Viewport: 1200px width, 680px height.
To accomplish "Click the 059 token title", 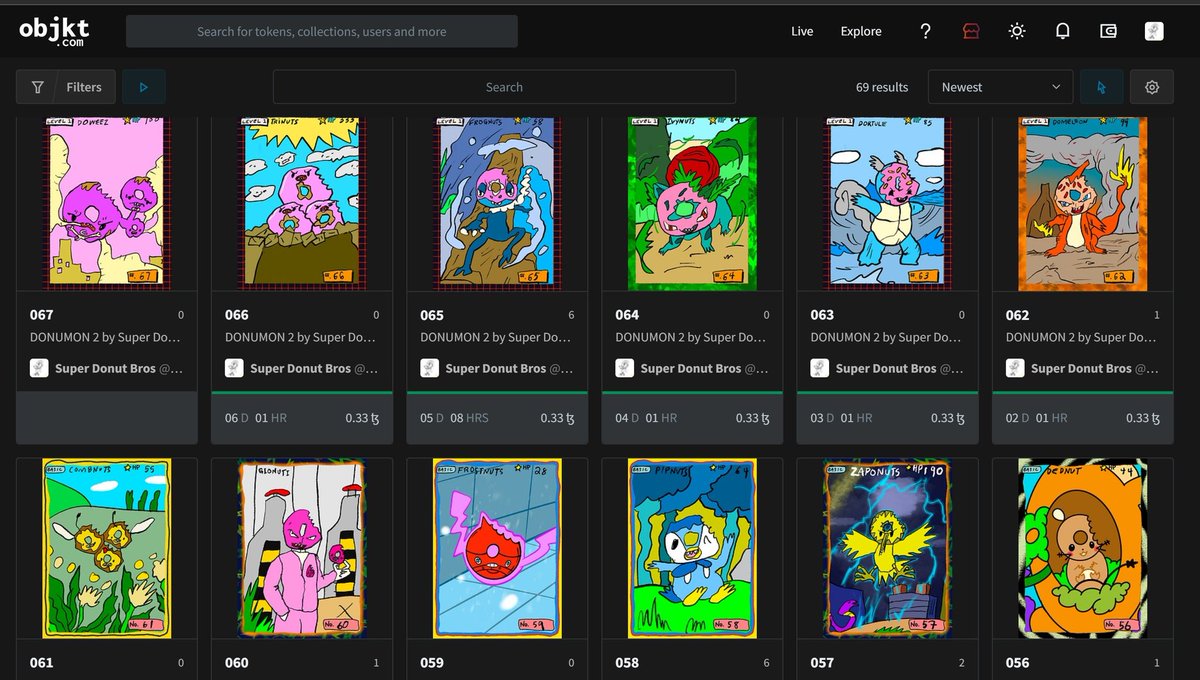I will (x=432, y=663).
